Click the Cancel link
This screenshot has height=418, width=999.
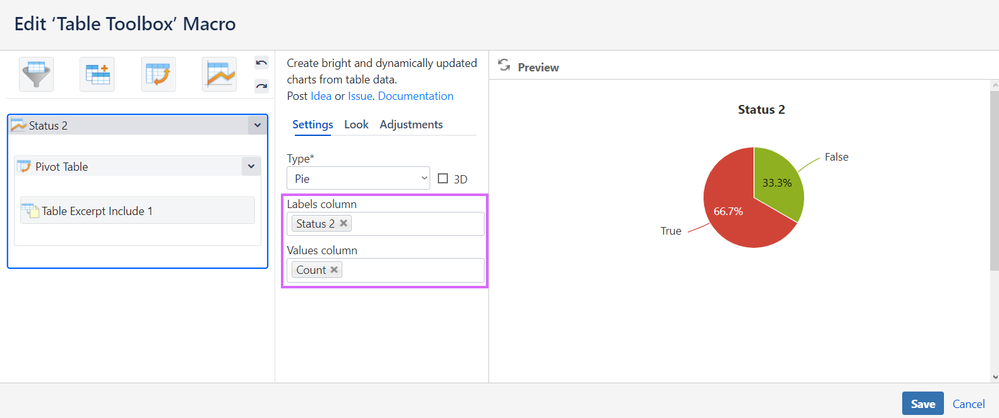click(968, 404)
